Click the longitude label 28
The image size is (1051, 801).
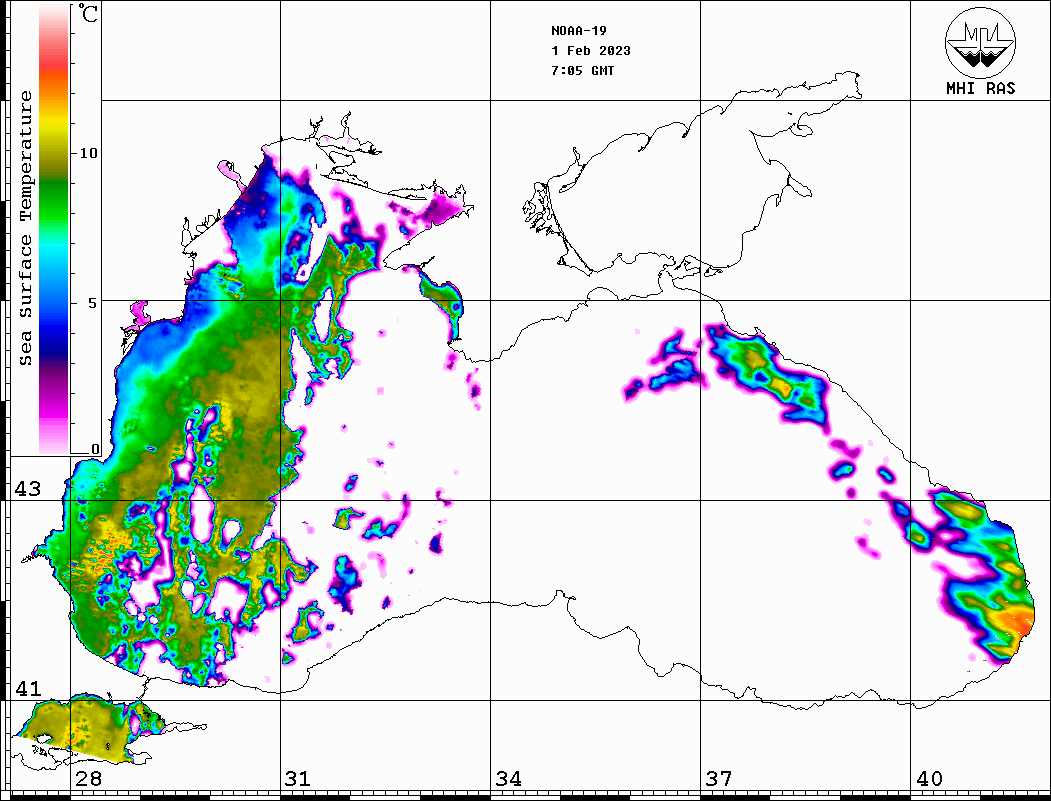[x=88, y=779]
